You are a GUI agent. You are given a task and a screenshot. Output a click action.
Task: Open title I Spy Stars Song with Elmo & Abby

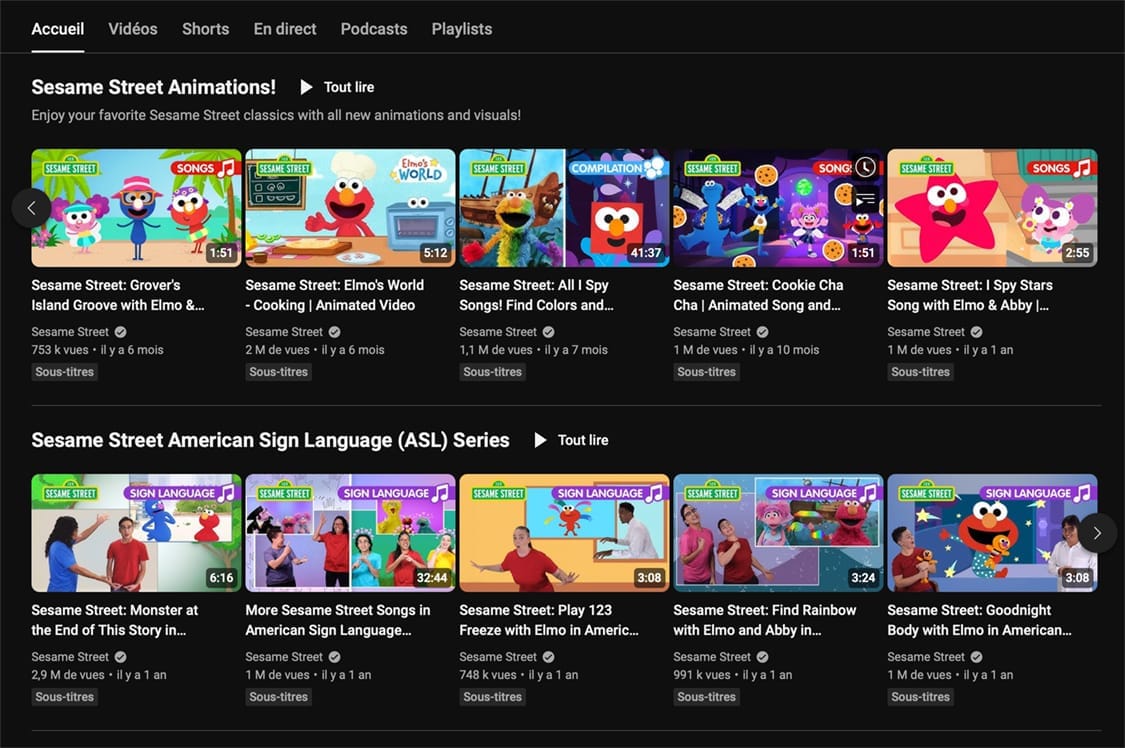click(970, 295)
